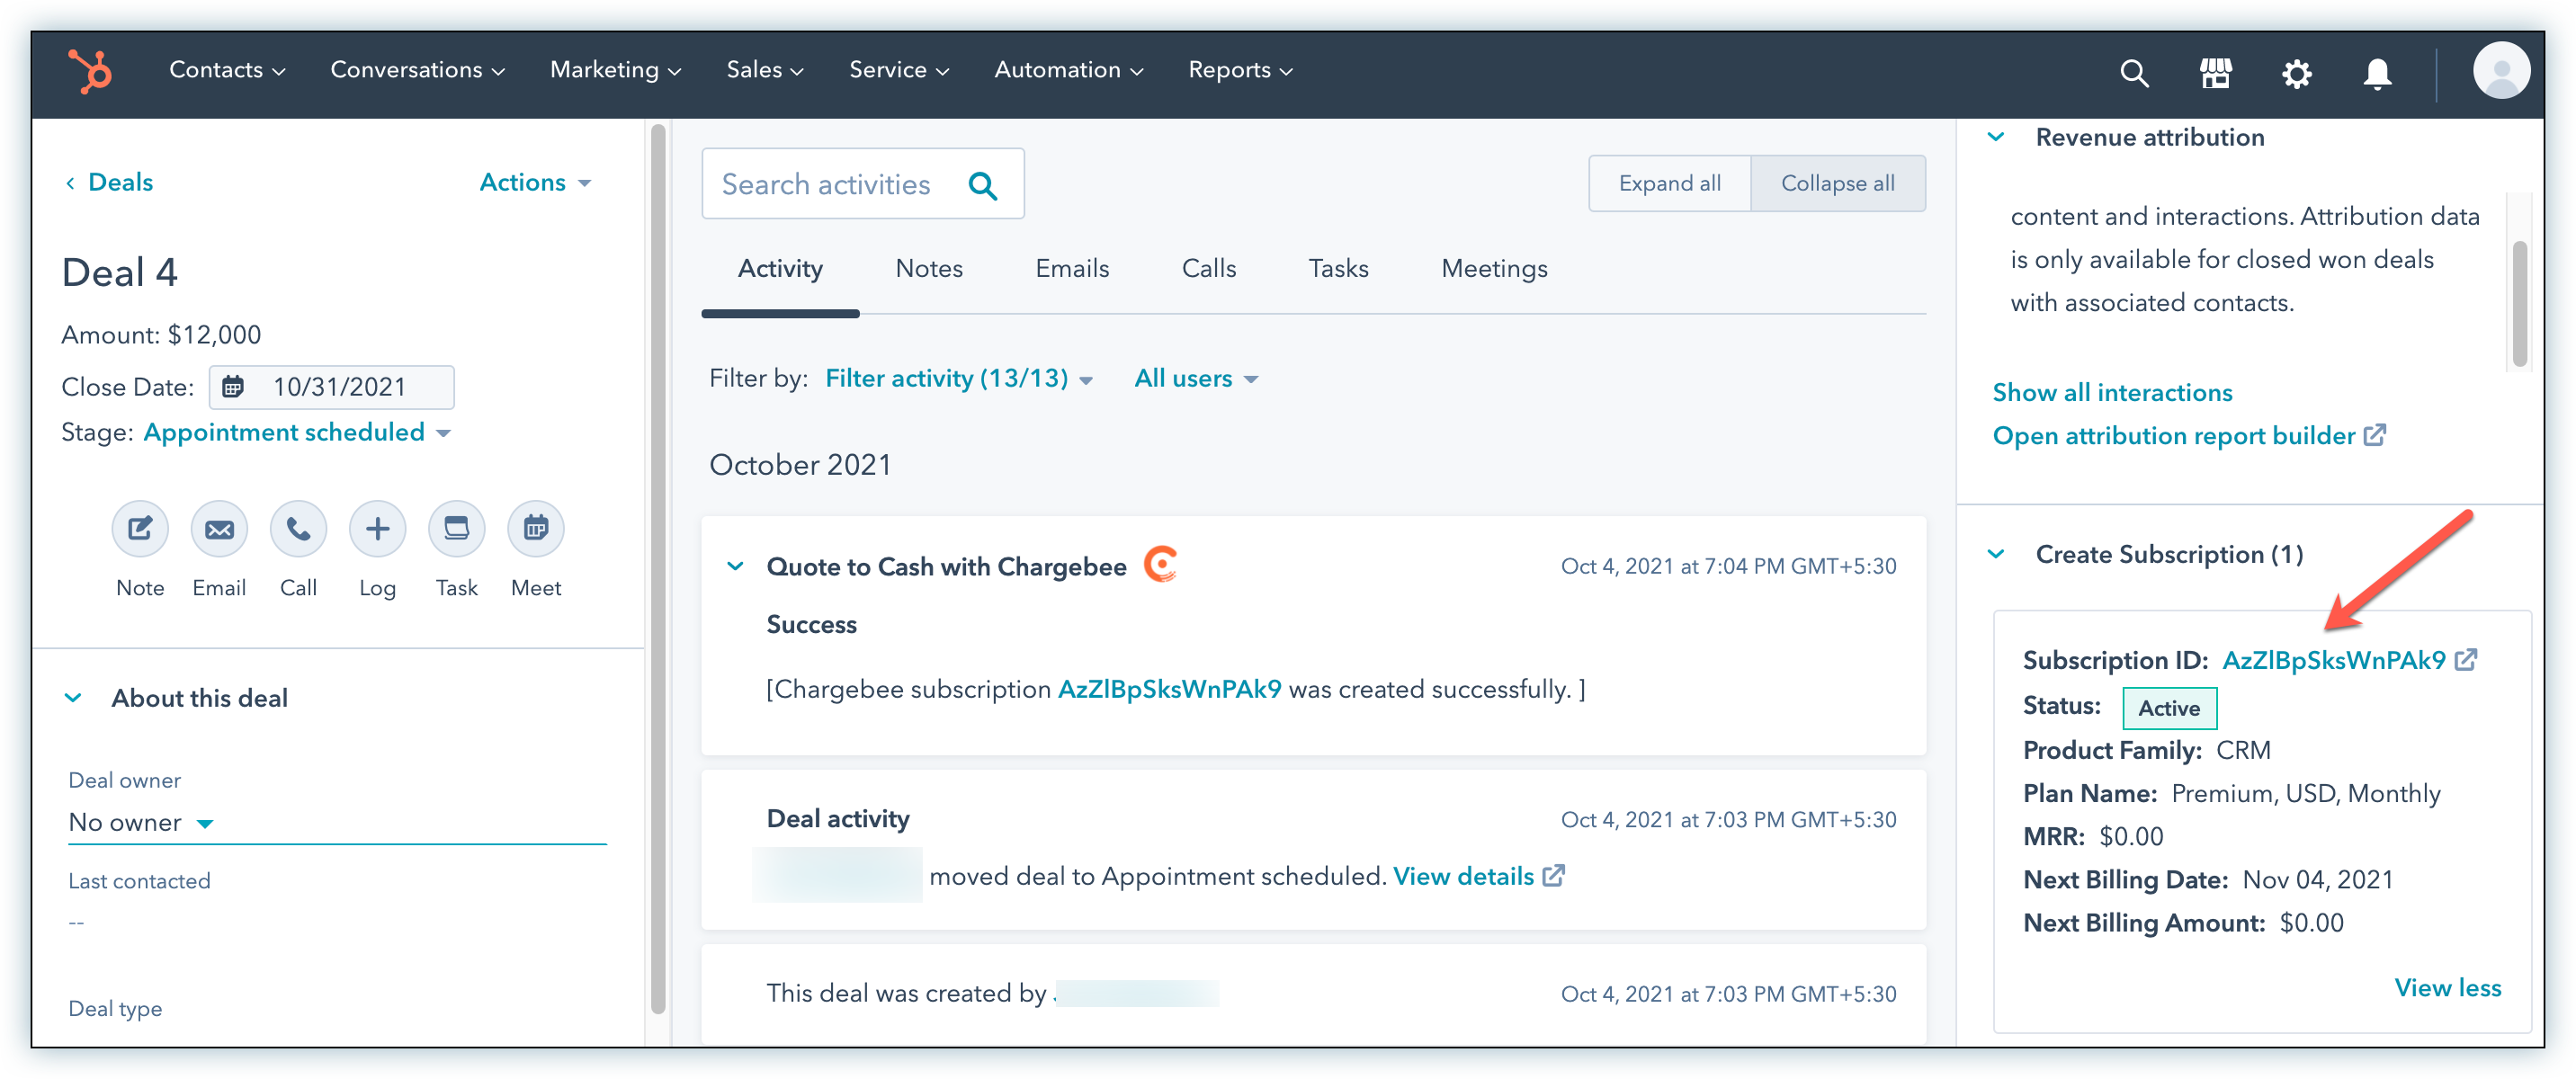Click the Log activity plus icon
The image size is (2576, 1079).
(377, 528)
